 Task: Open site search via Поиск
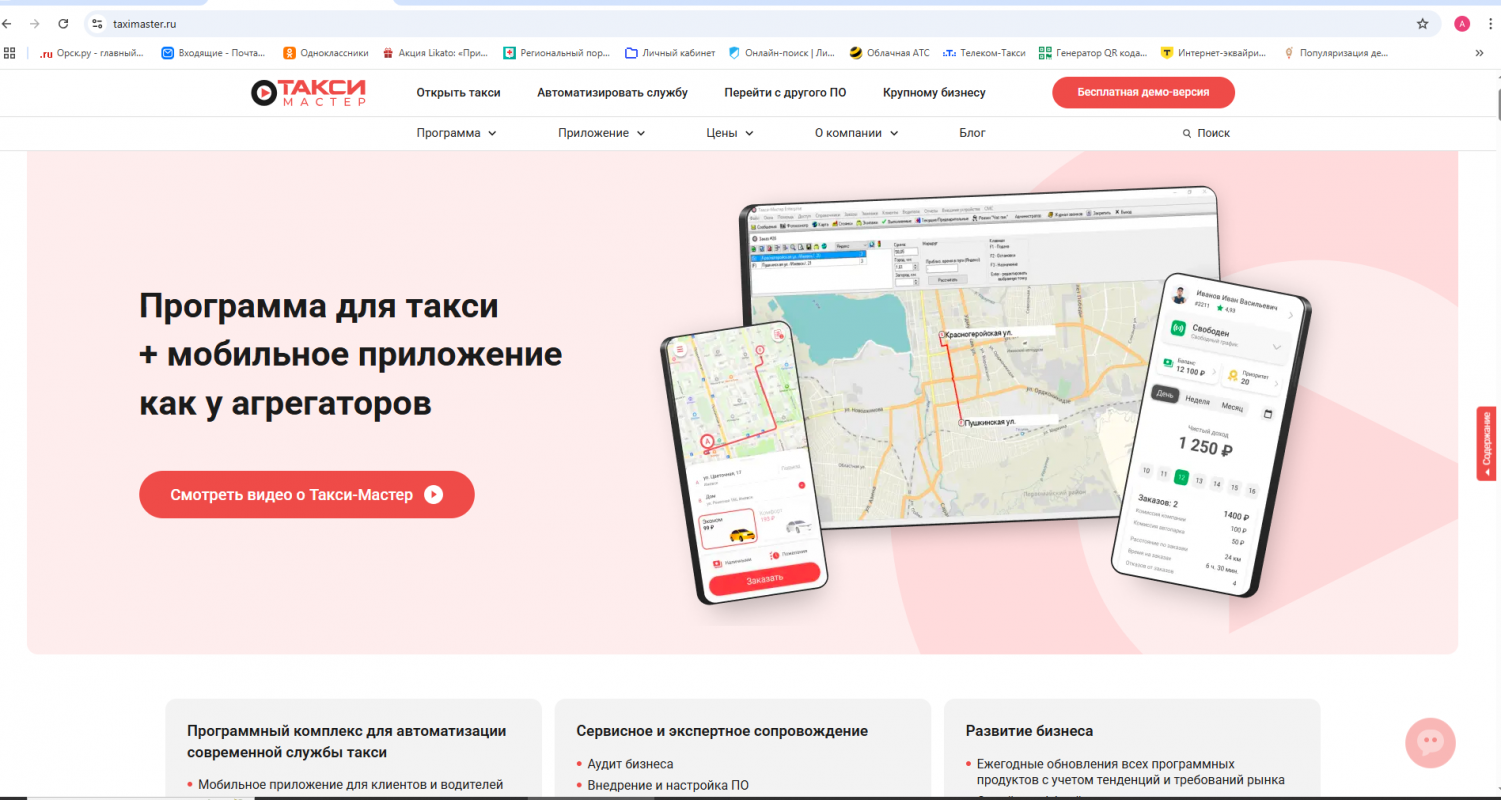pos(1206,133)
